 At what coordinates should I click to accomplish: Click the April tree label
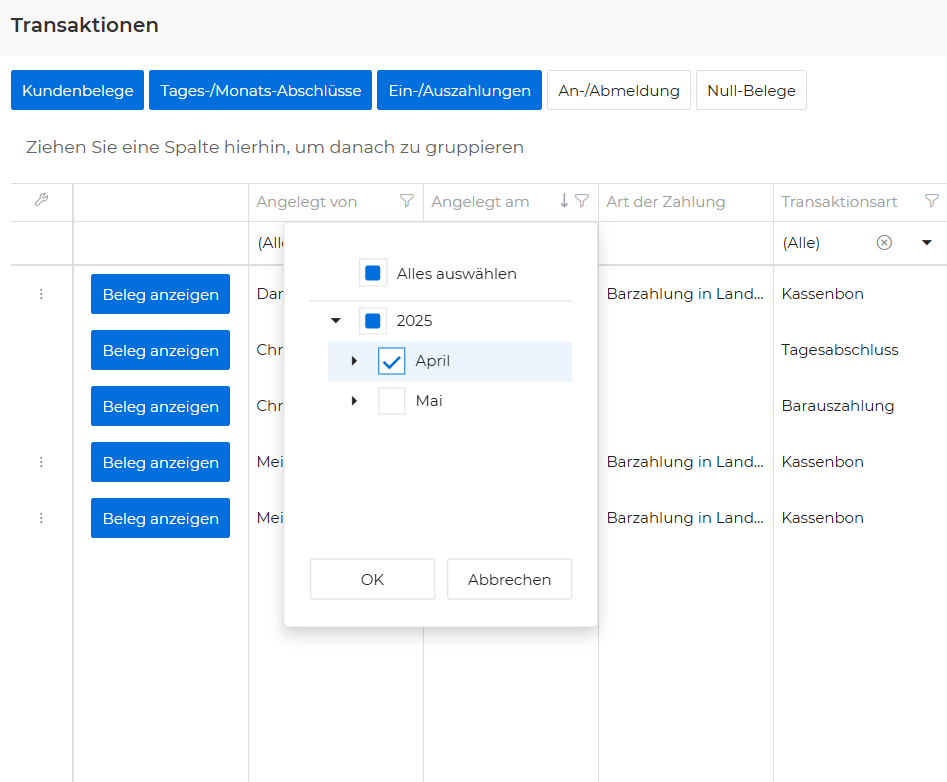(432, 361)
